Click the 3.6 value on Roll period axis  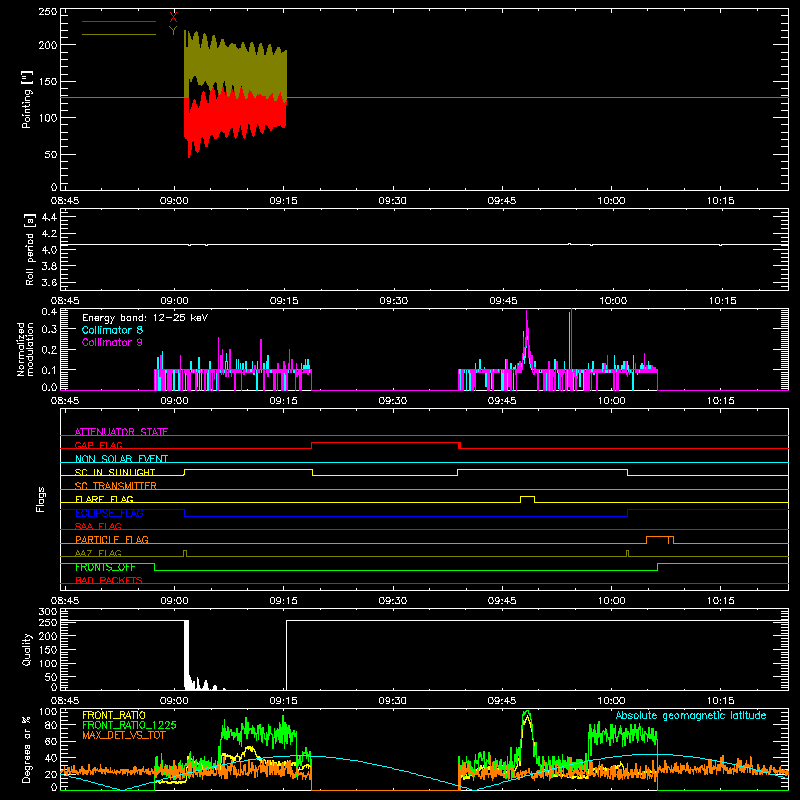coord(49,282)
